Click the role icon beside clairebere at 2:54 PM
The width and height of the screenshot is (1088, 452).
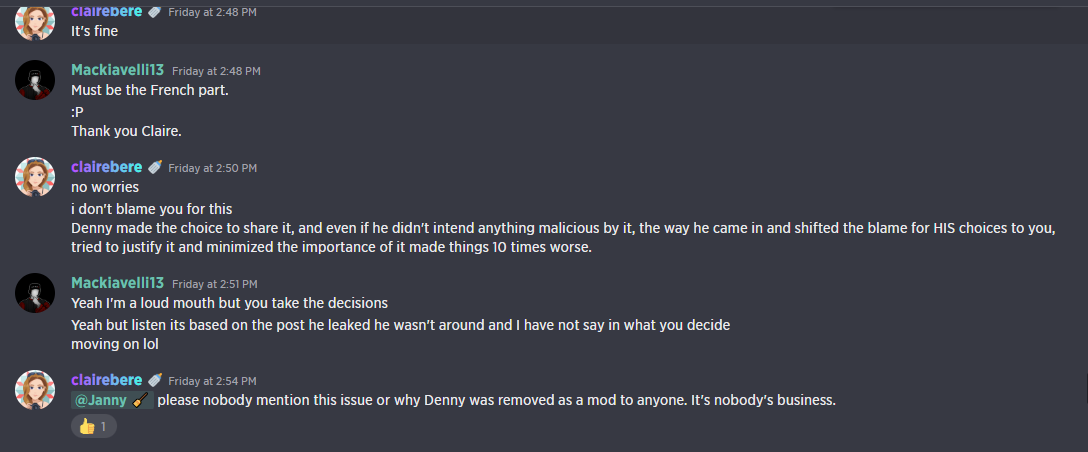154,380
